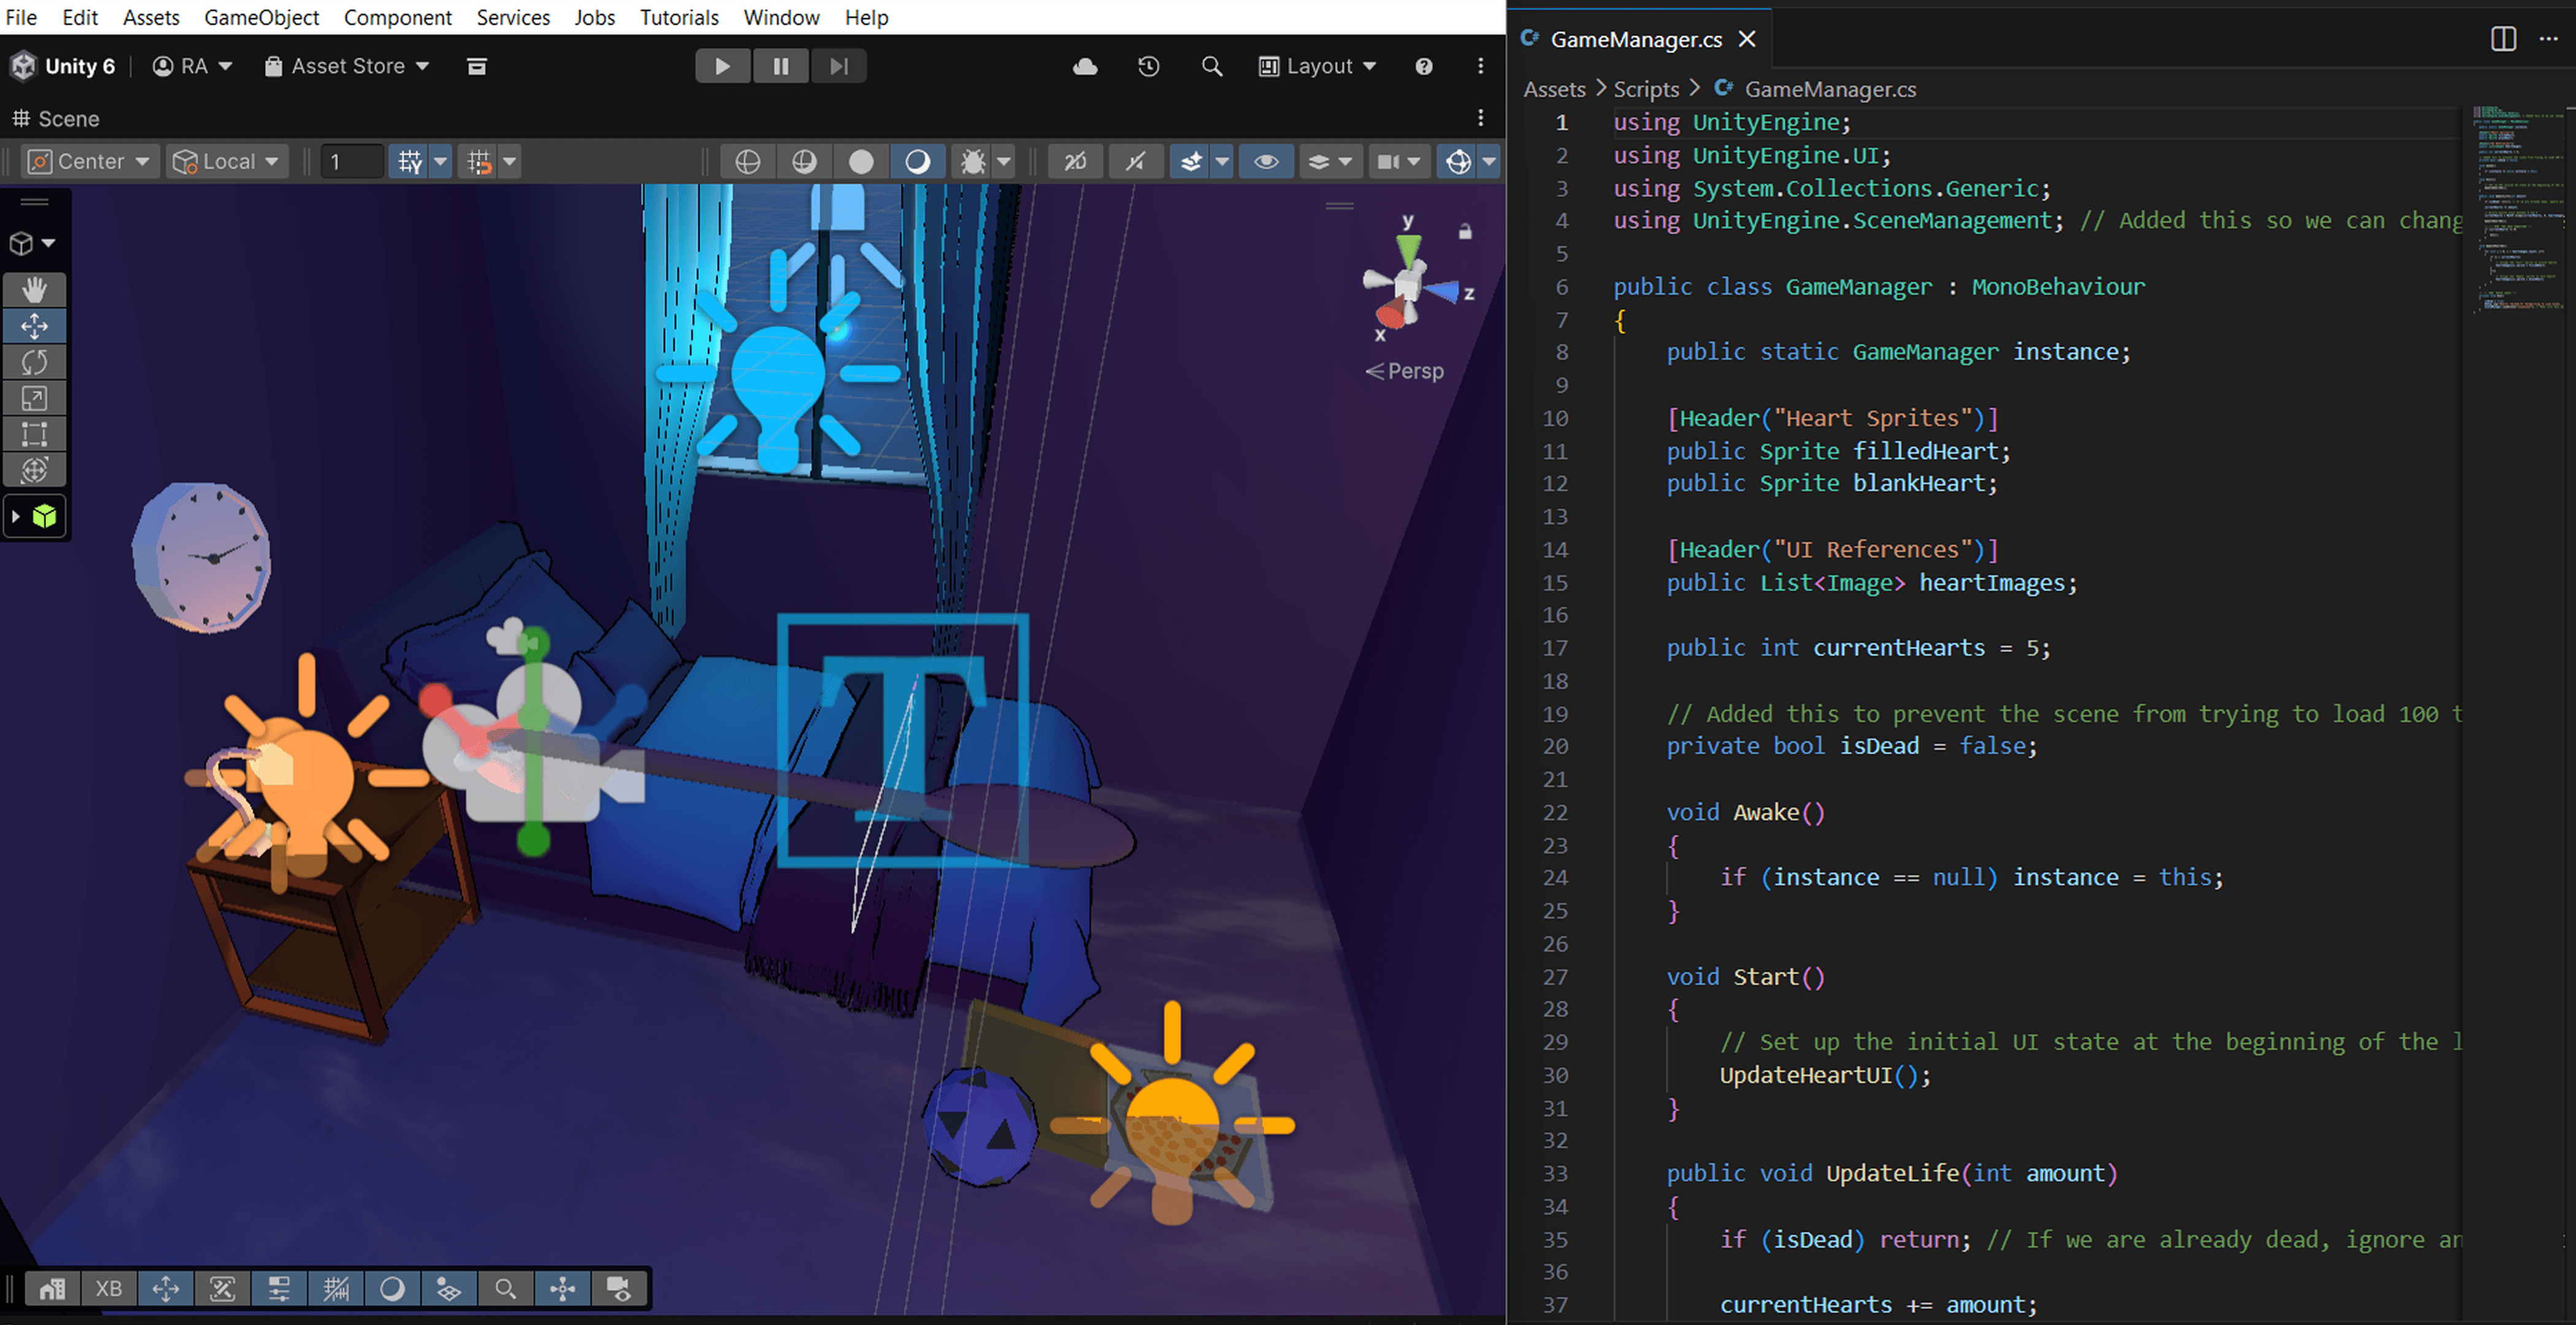Open the Center pivot mode dropdown

(x=90, y=162)
